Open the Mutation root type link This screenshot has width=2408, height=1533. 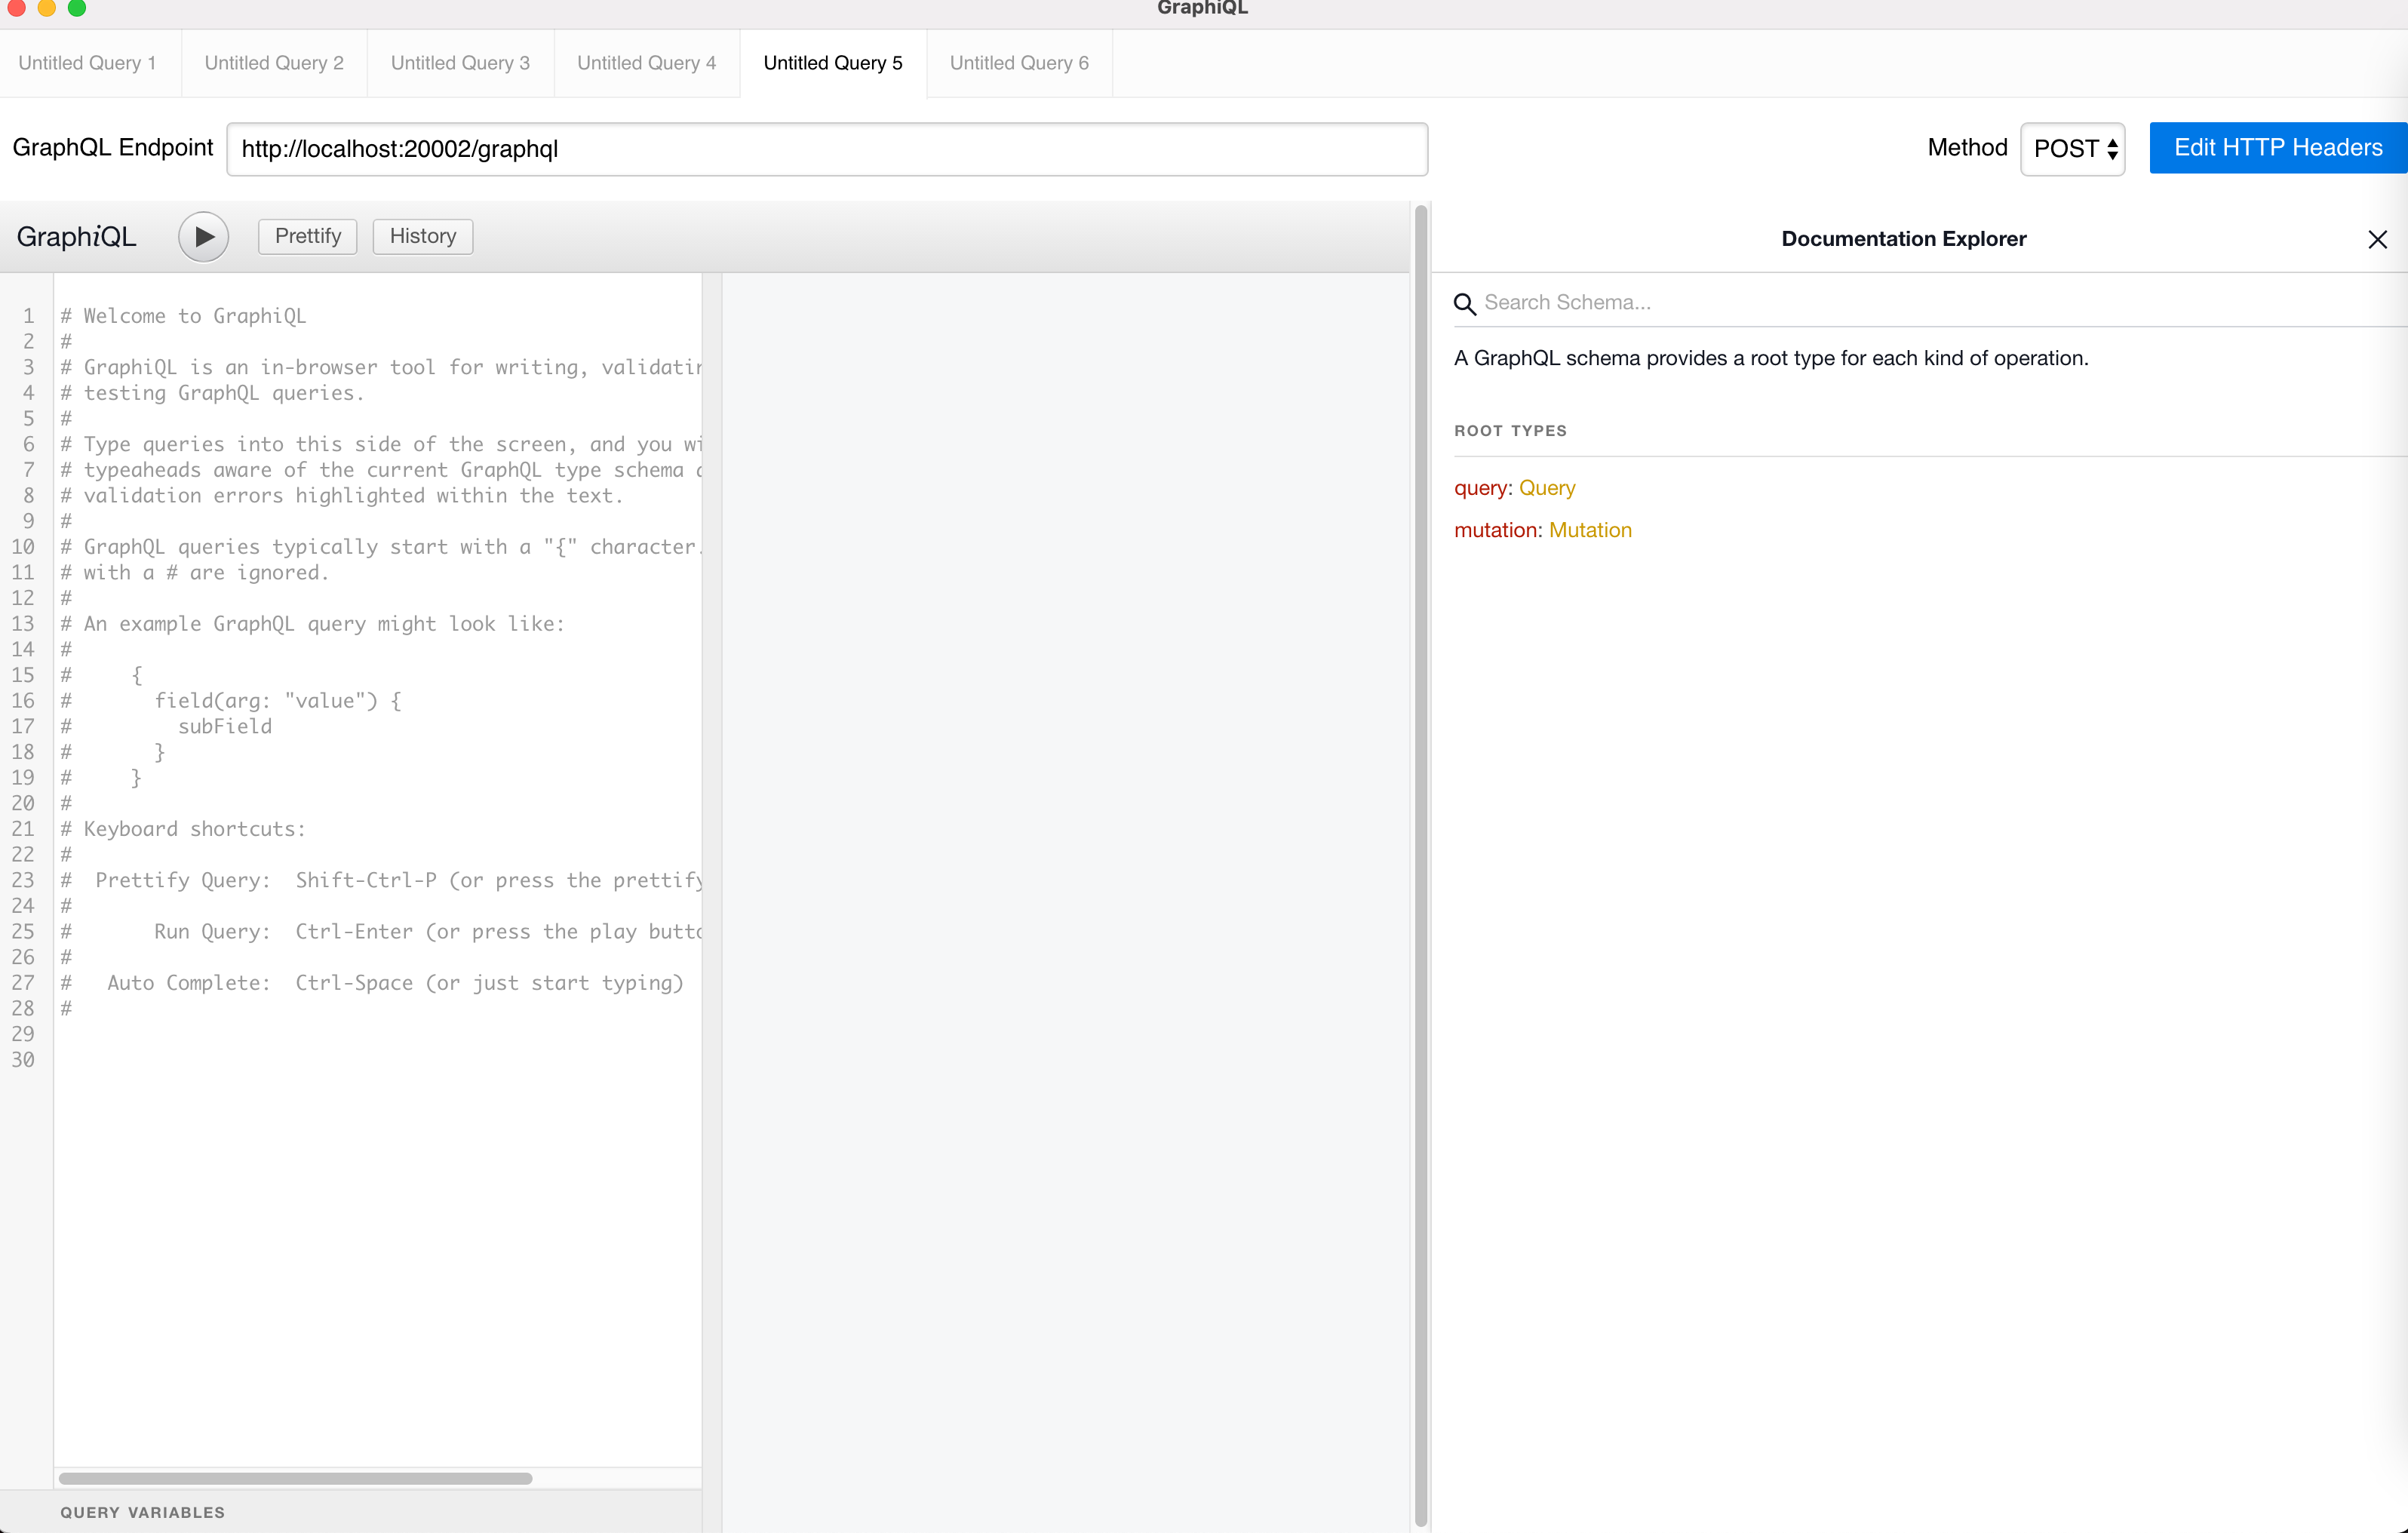point(1590,530)
